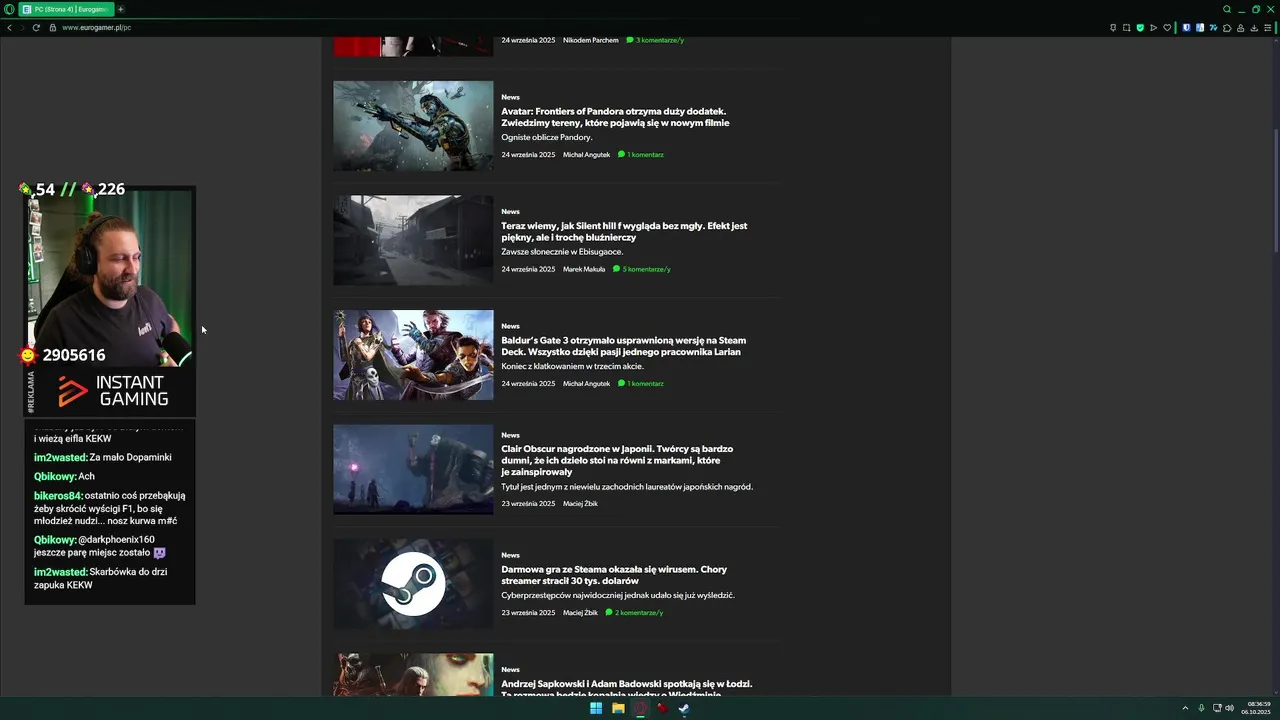The height and width of the screenshot is (720, 1280).
Task: Open the easy setup sliders icon
Action: [x=1268, y=27]
